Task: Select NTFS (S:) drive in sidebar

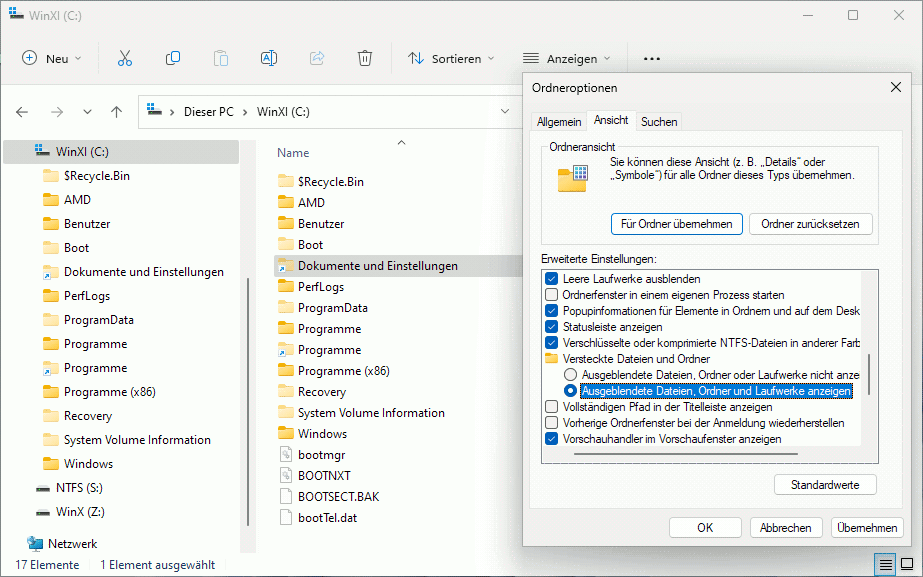Action: [x=79, y=488]
